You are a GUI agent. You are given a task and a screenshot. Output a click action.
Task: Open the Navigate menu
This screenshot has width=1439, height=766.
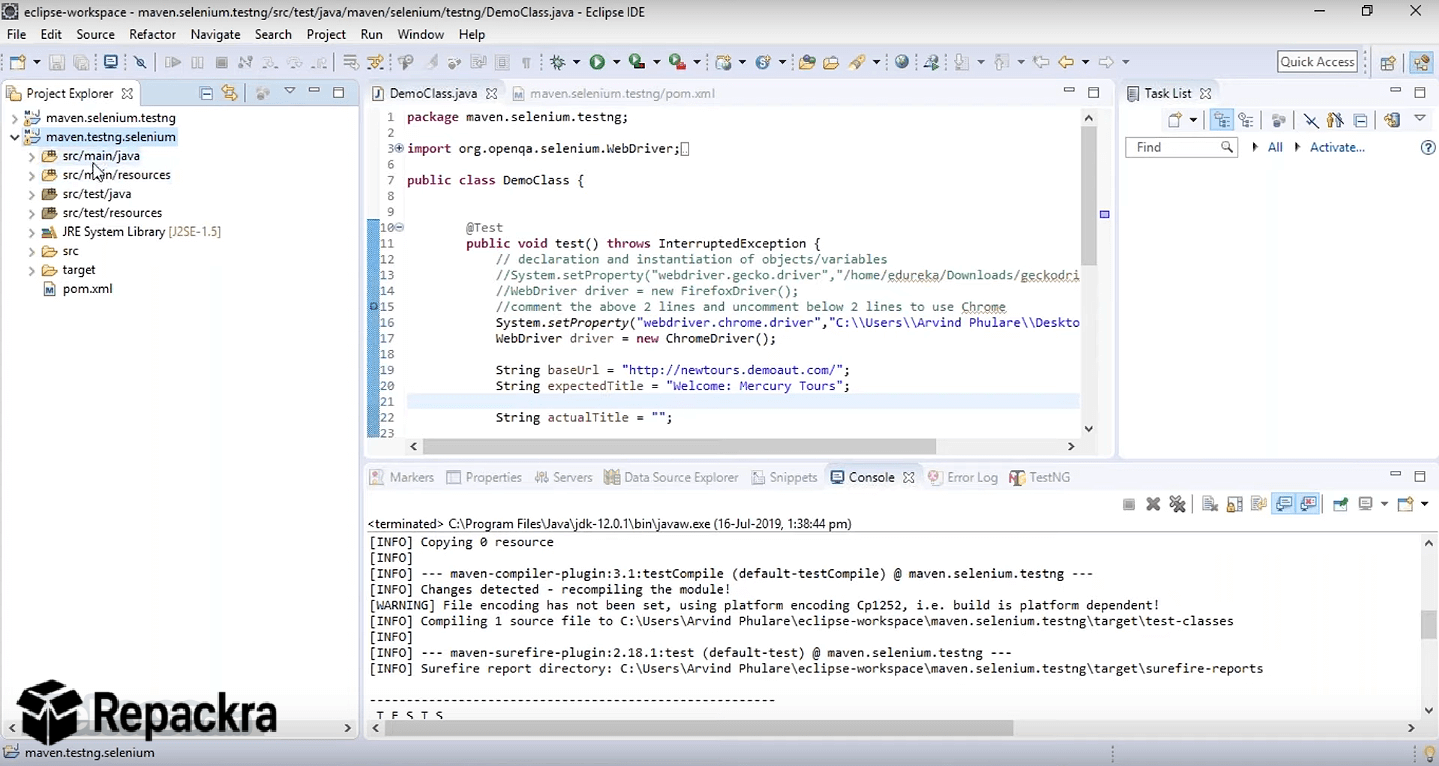(215, 34)
